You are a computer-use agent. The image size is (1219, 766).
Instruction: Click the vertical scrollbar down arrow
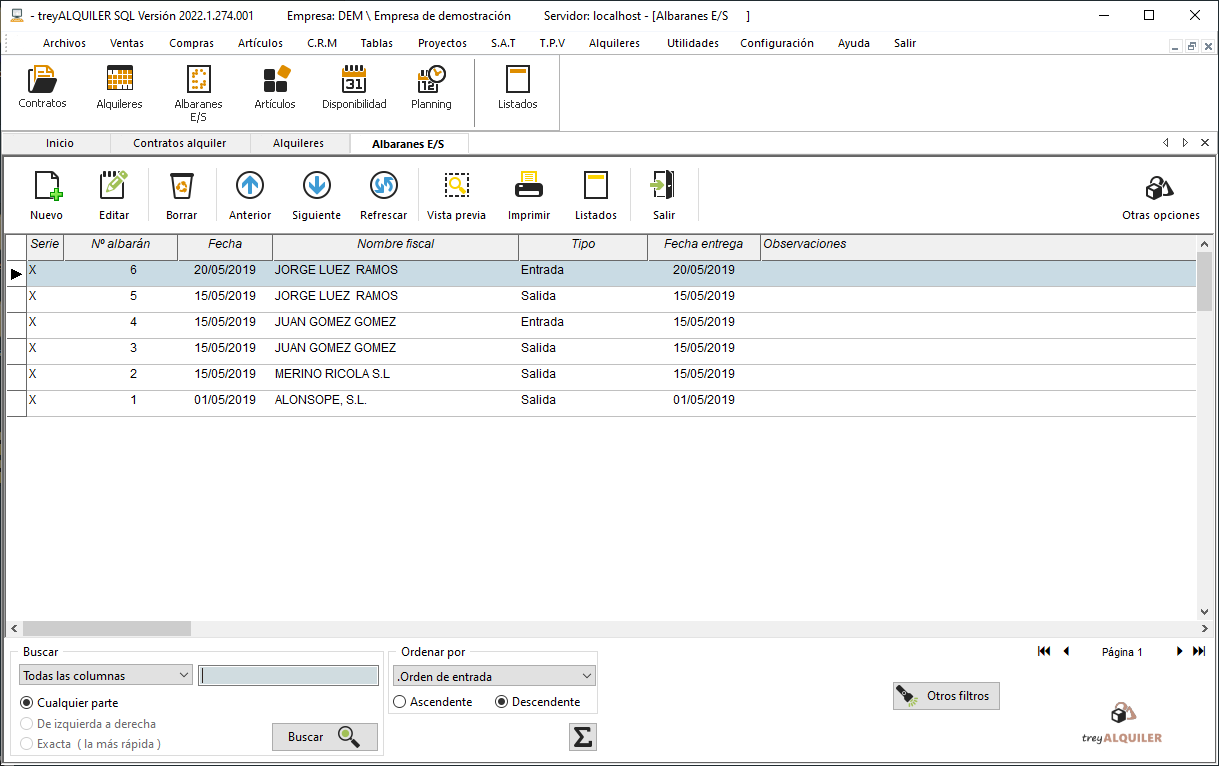pyautogui.click(x=1204, y=612)
